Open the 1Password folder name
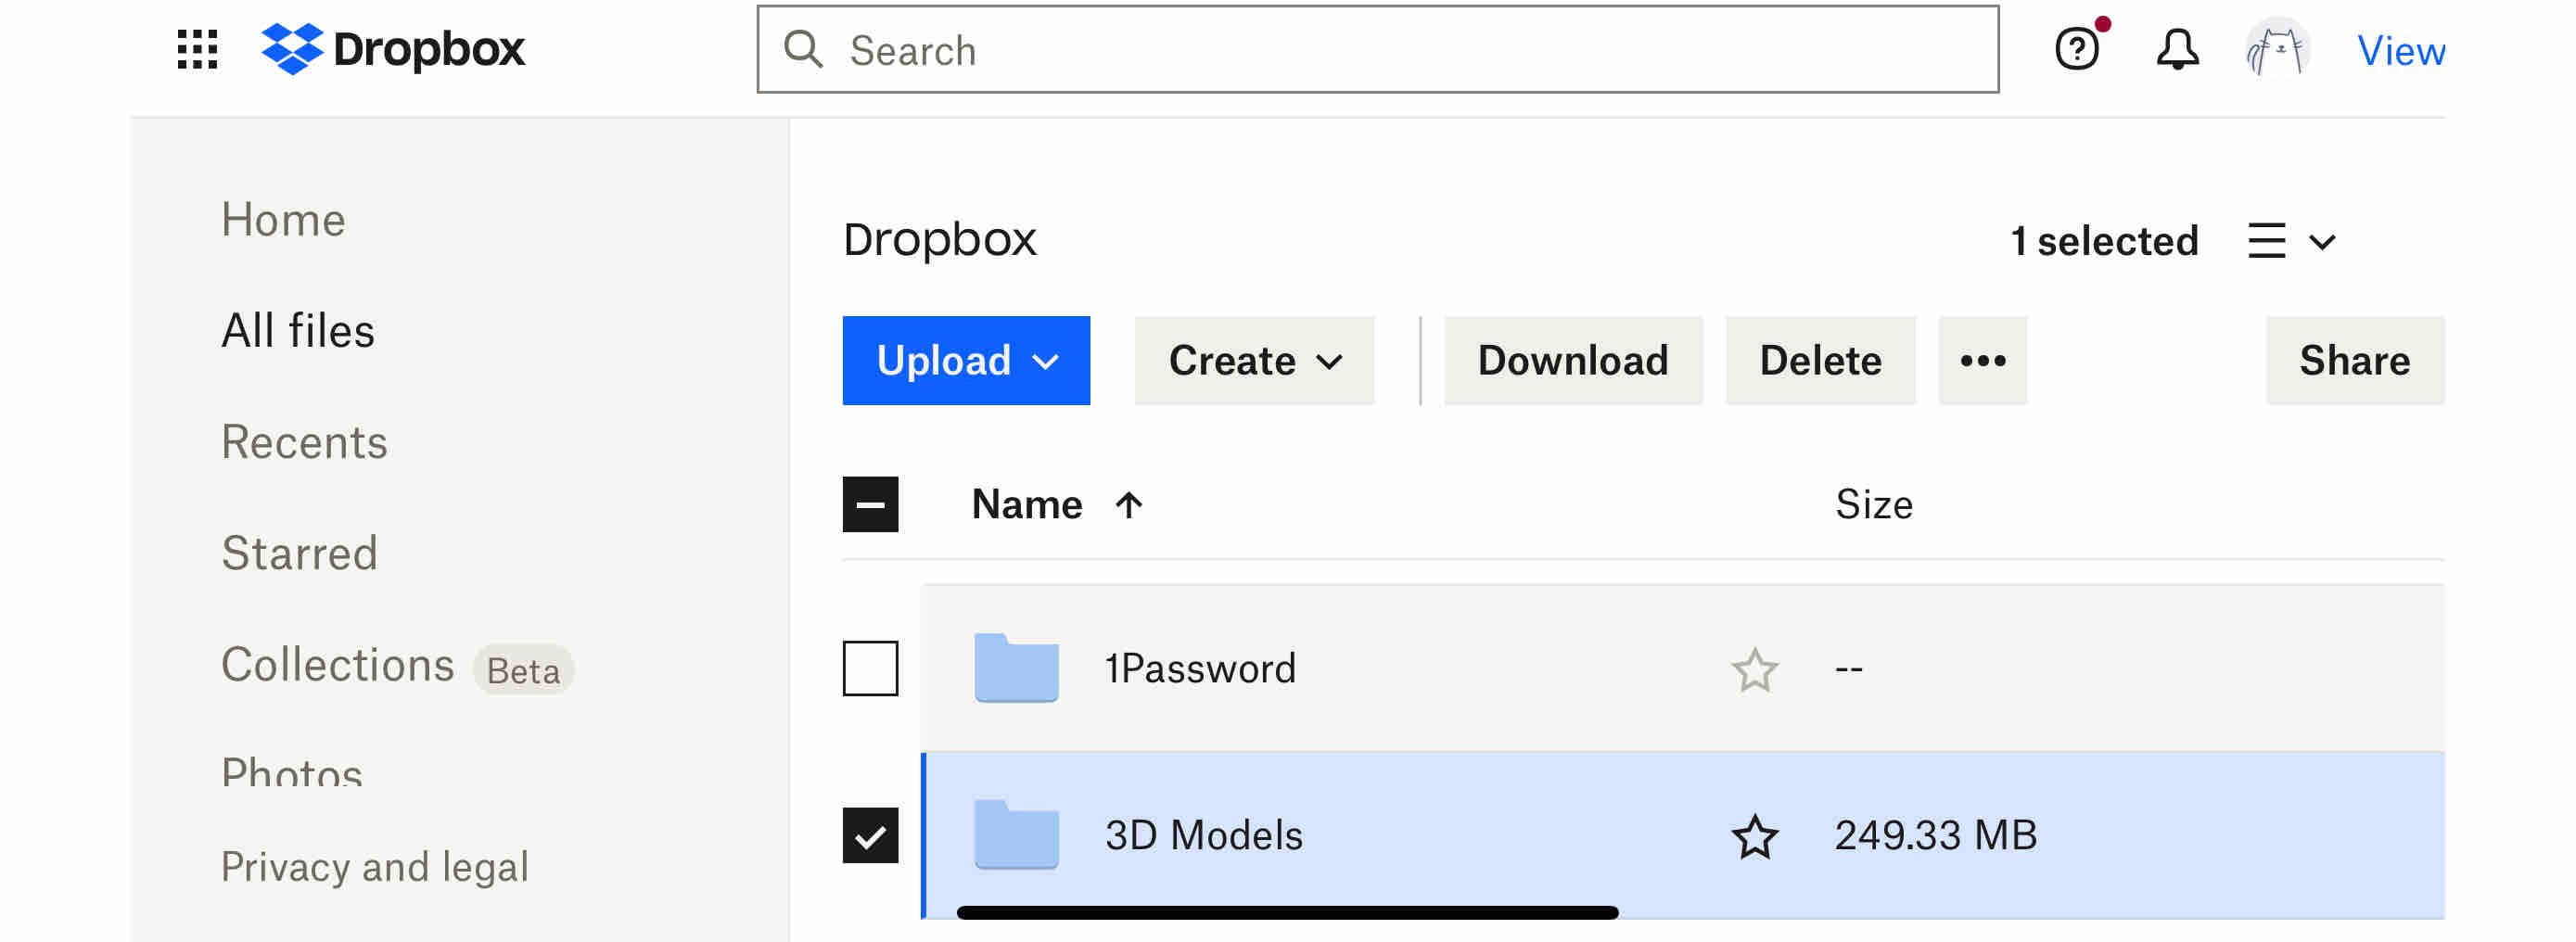This screenshot has height=942, width=2576. pos(1200,668)
